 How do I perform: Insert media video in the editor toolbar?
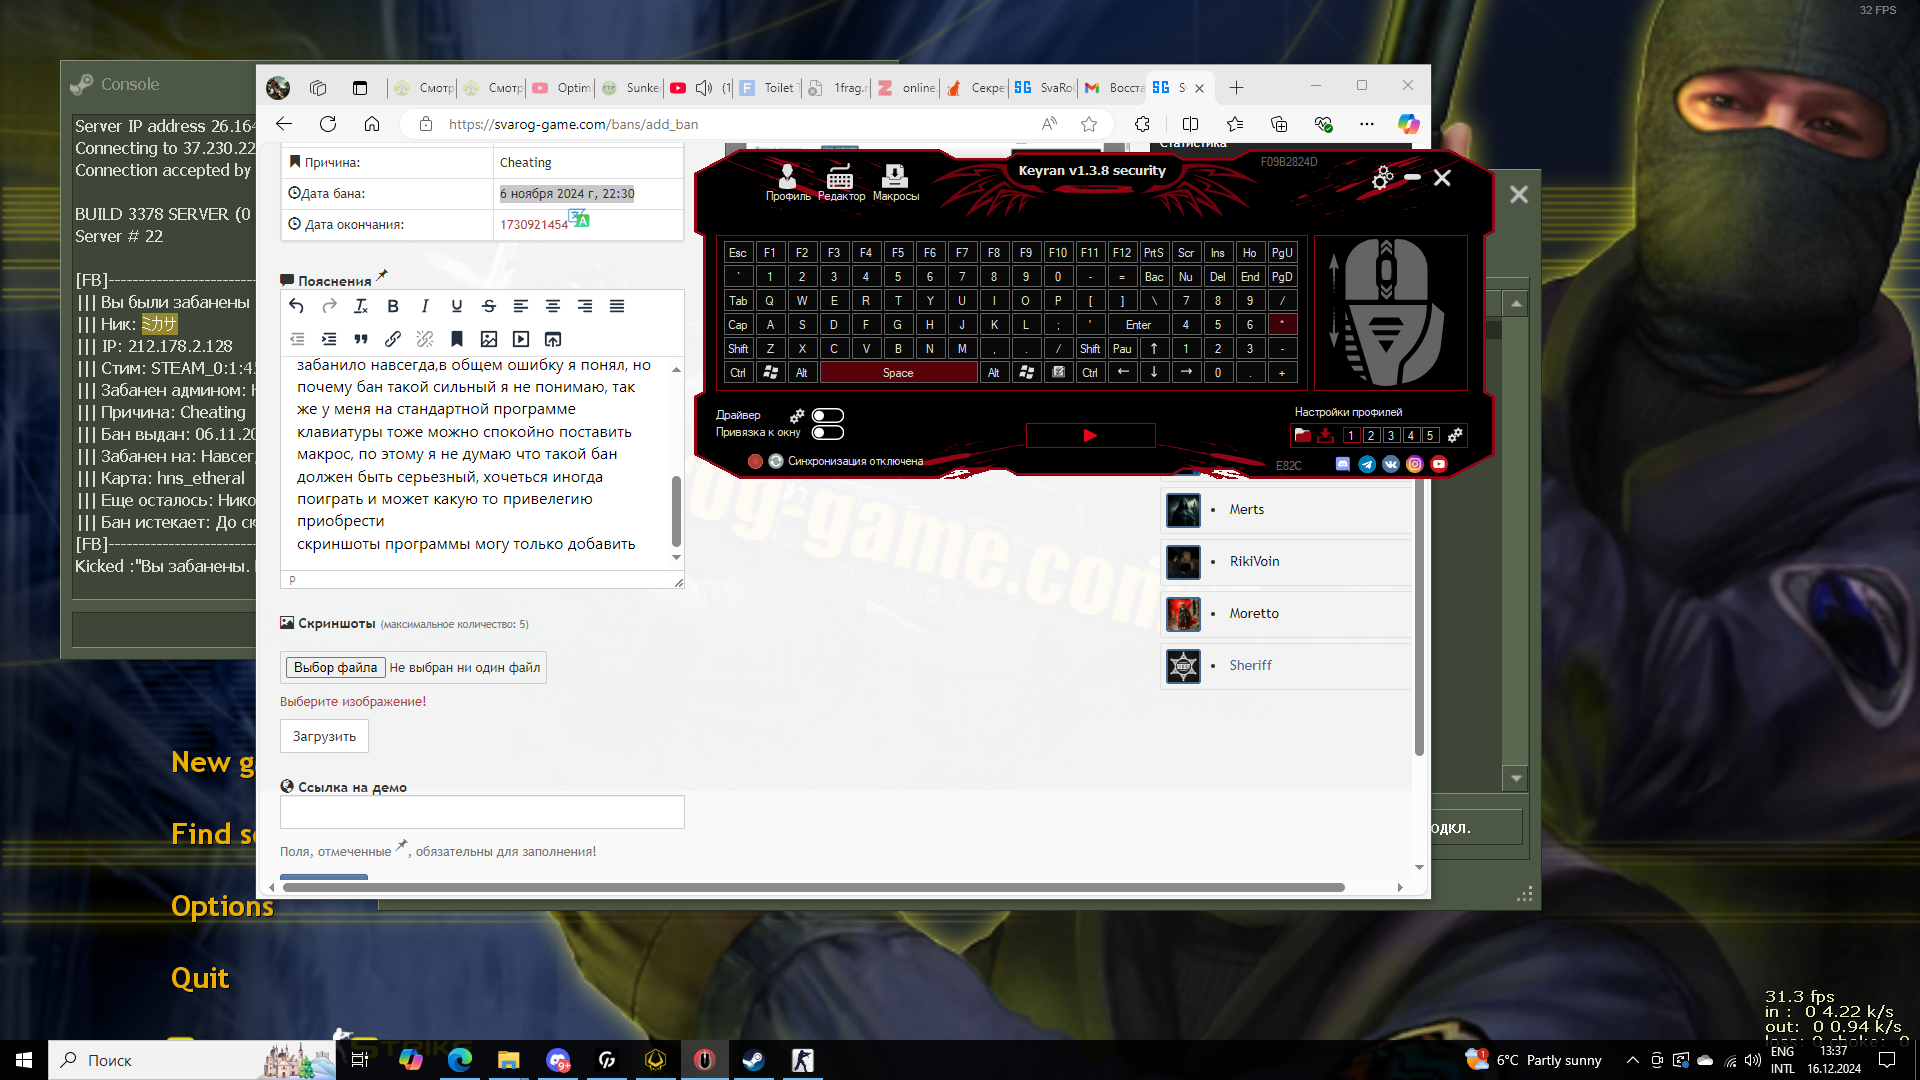click(x=521, y=339)
